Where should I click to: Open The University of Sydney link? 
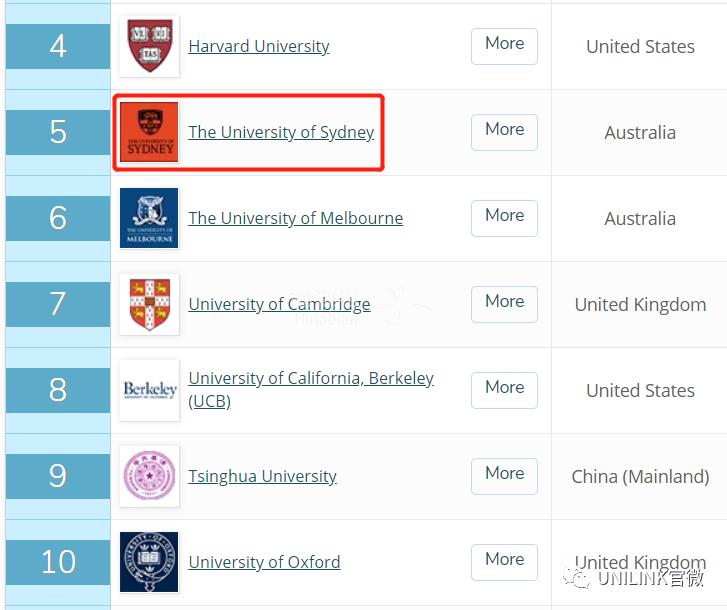pyautogui.click(x=281, y=133)
